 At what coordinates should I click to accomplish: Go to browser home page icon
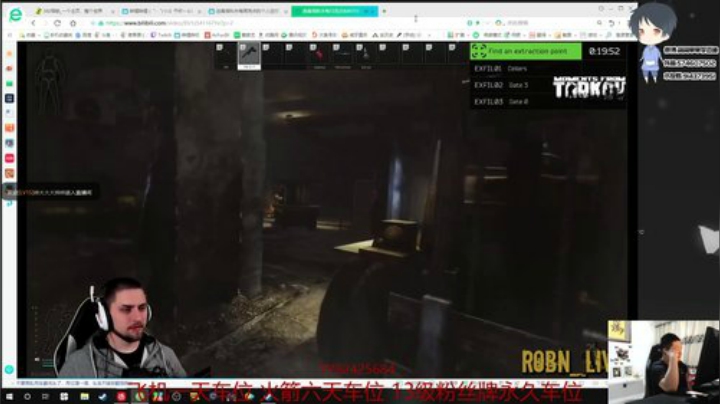click(73, 23)
